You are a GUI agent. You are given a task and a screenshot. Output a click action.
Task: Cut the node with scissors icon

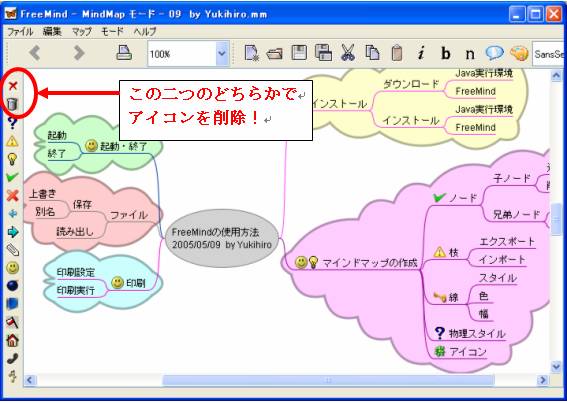(348, 53)
